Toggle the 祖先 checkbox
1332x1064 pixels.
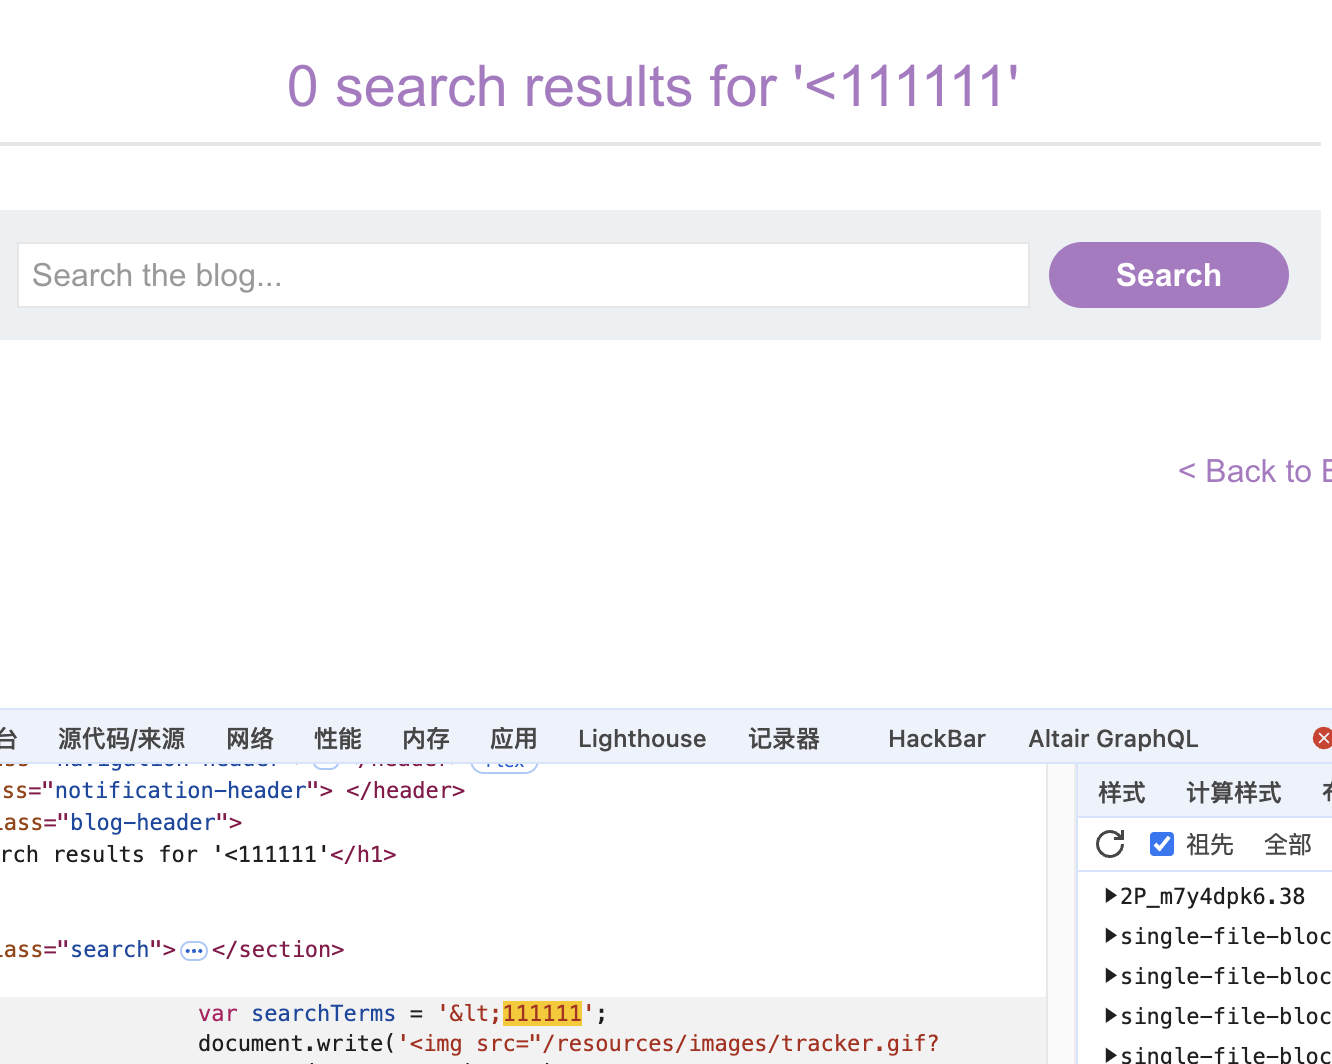click(x=1161, y=844)
